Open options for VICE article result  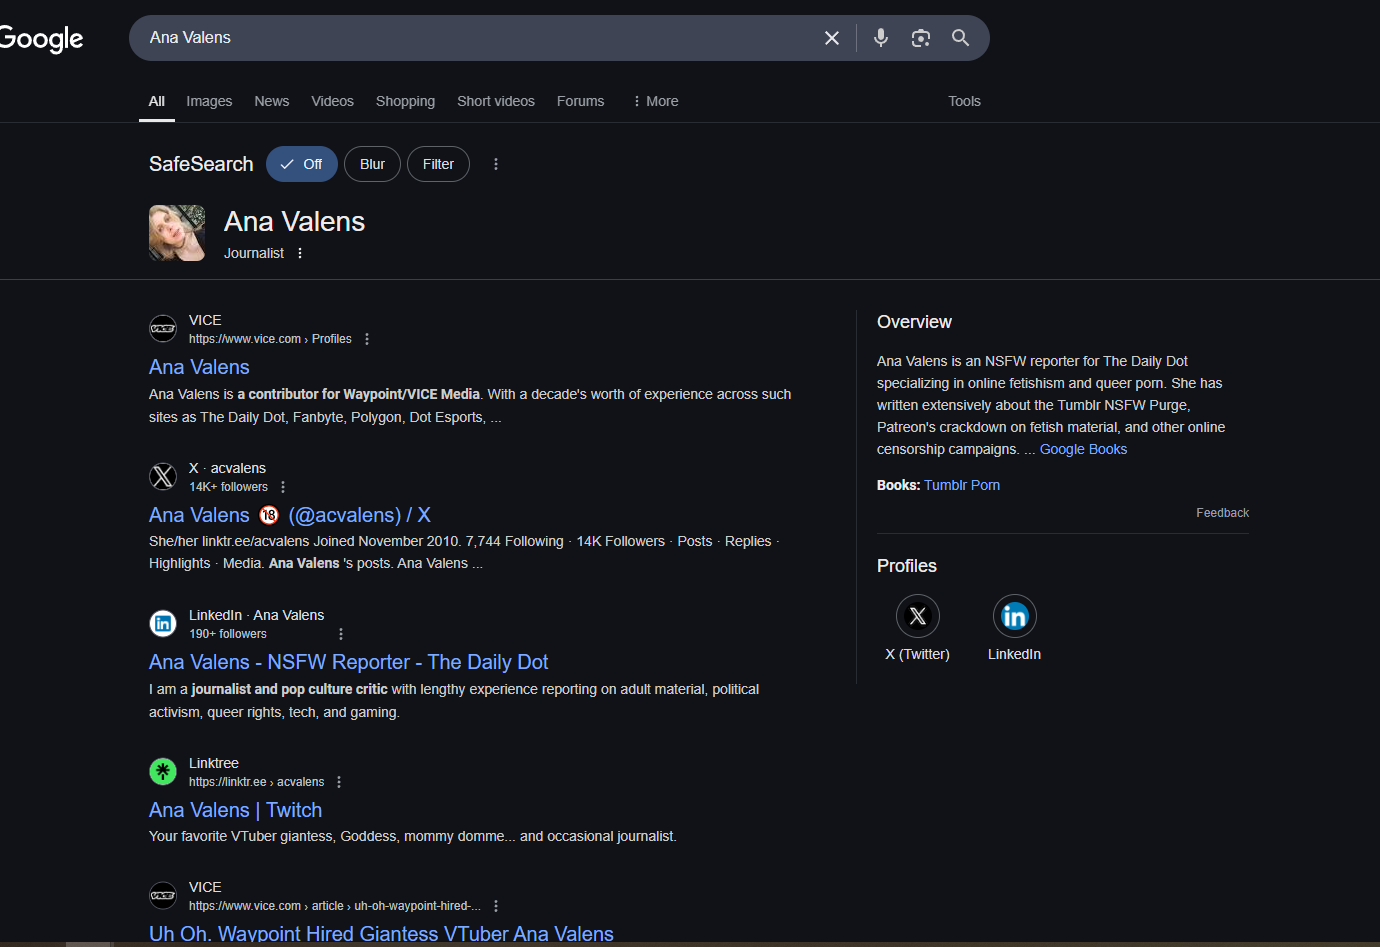[496, 906]
